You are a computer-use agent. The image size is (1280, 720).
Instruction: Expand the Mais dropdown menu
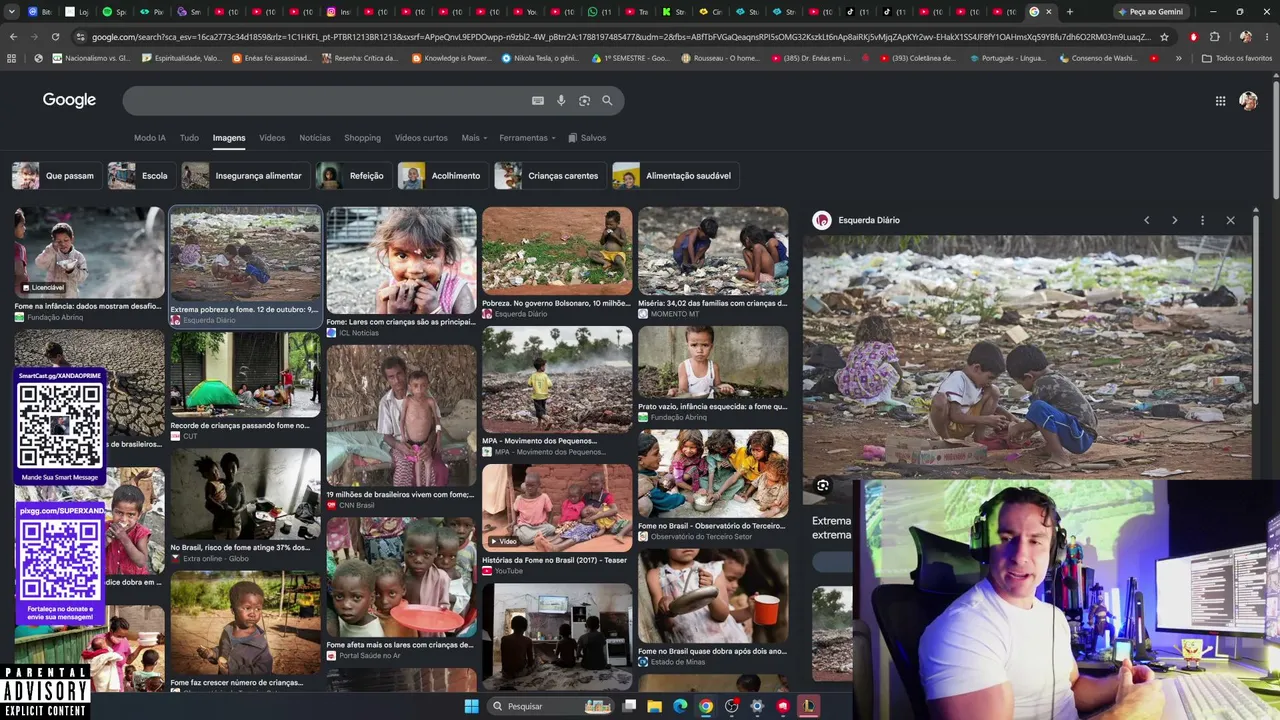point(474,138)
